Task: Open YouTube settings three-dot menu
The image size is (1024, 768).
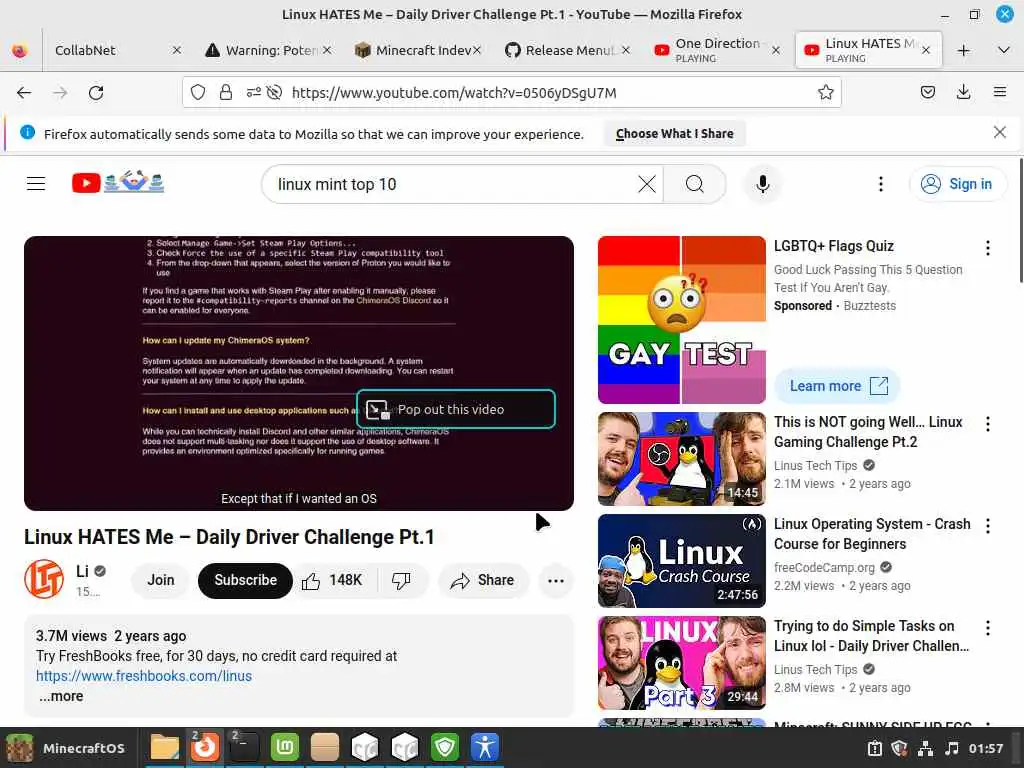Action: point(881,184)
